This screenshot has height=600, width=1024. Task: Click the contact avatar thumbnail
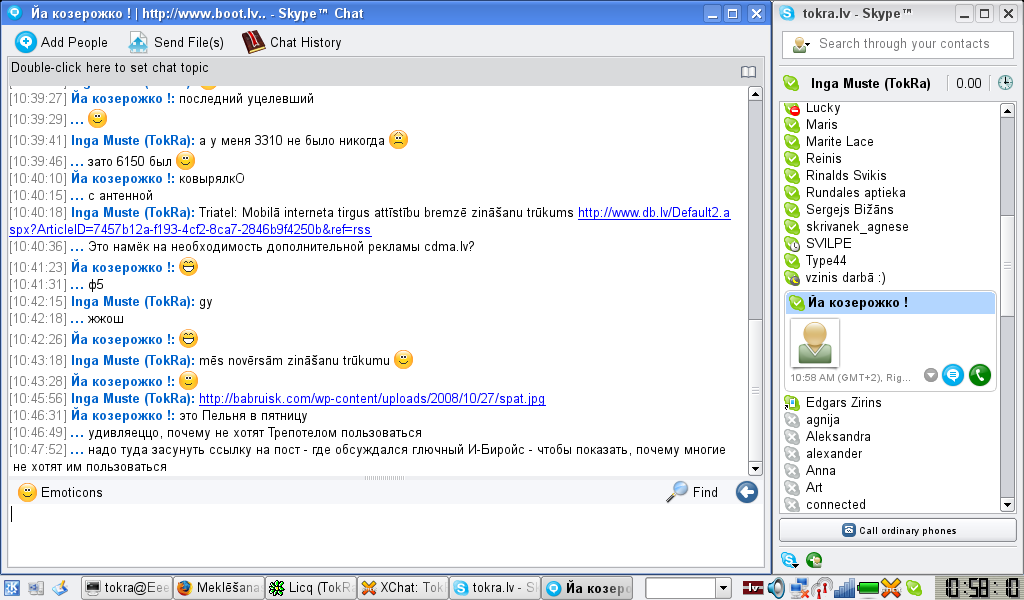click(x=814, y=343)
